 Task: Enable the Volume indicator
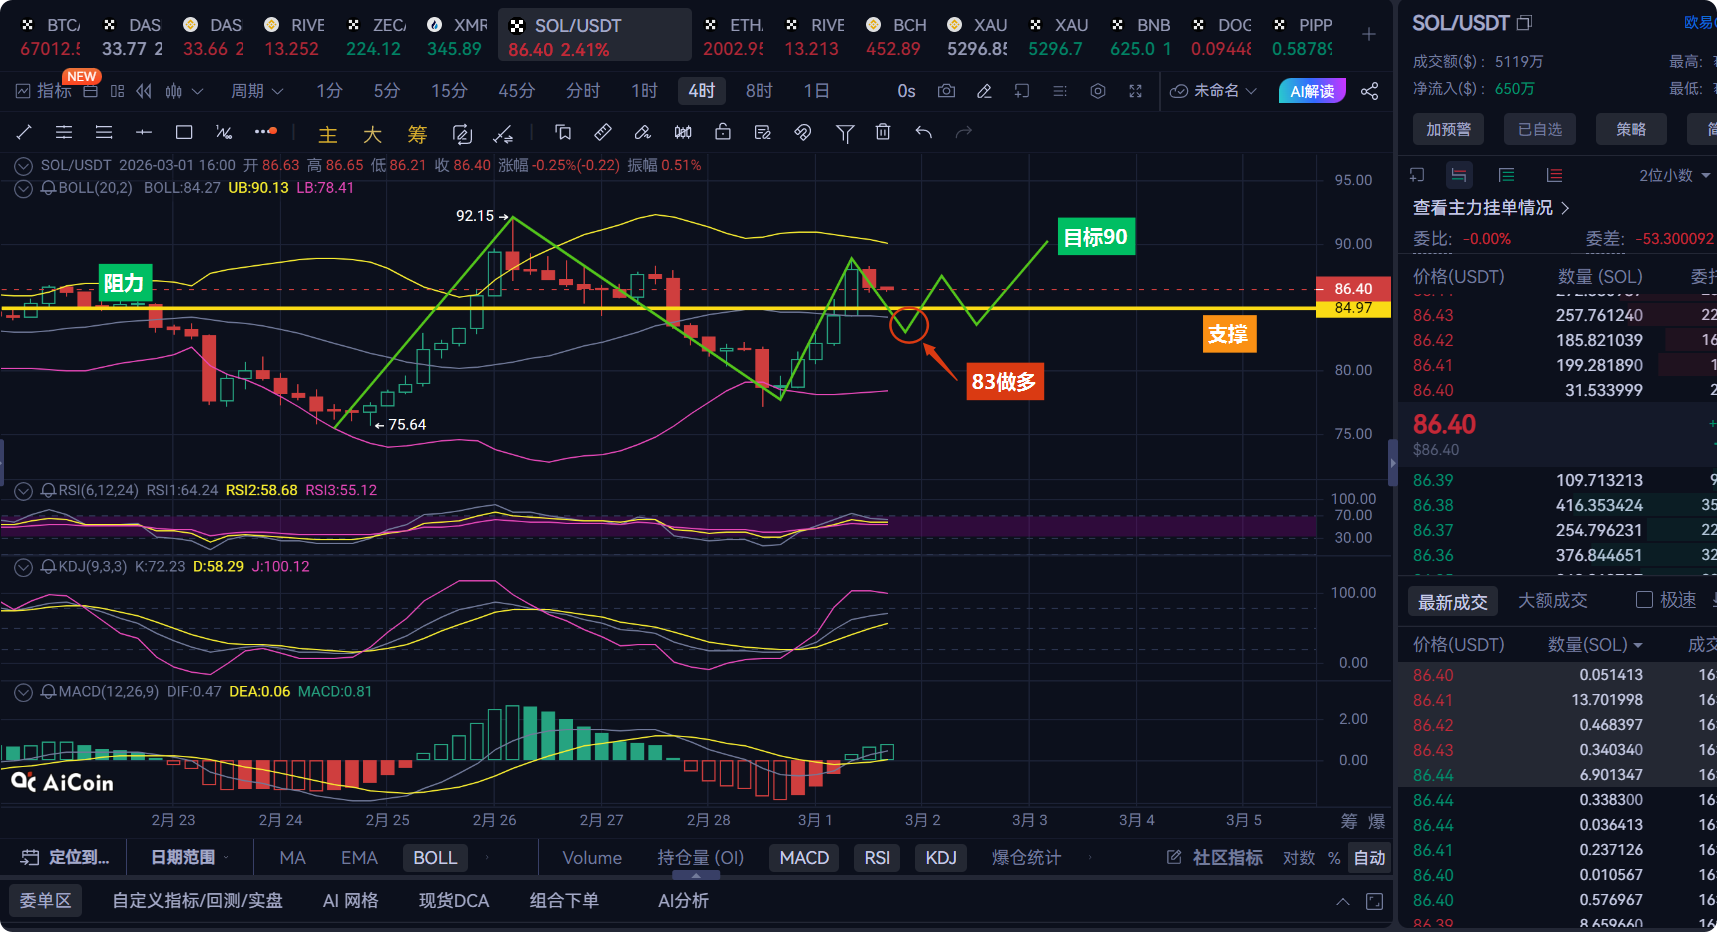coord(592,858)
